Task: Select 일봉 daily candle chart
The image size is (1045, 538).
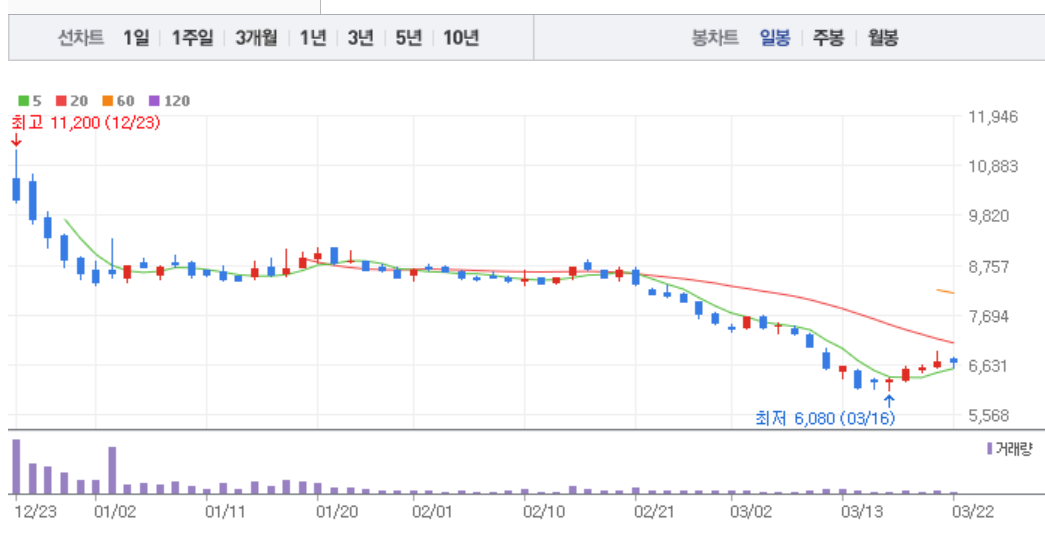Action: point(775,38)
